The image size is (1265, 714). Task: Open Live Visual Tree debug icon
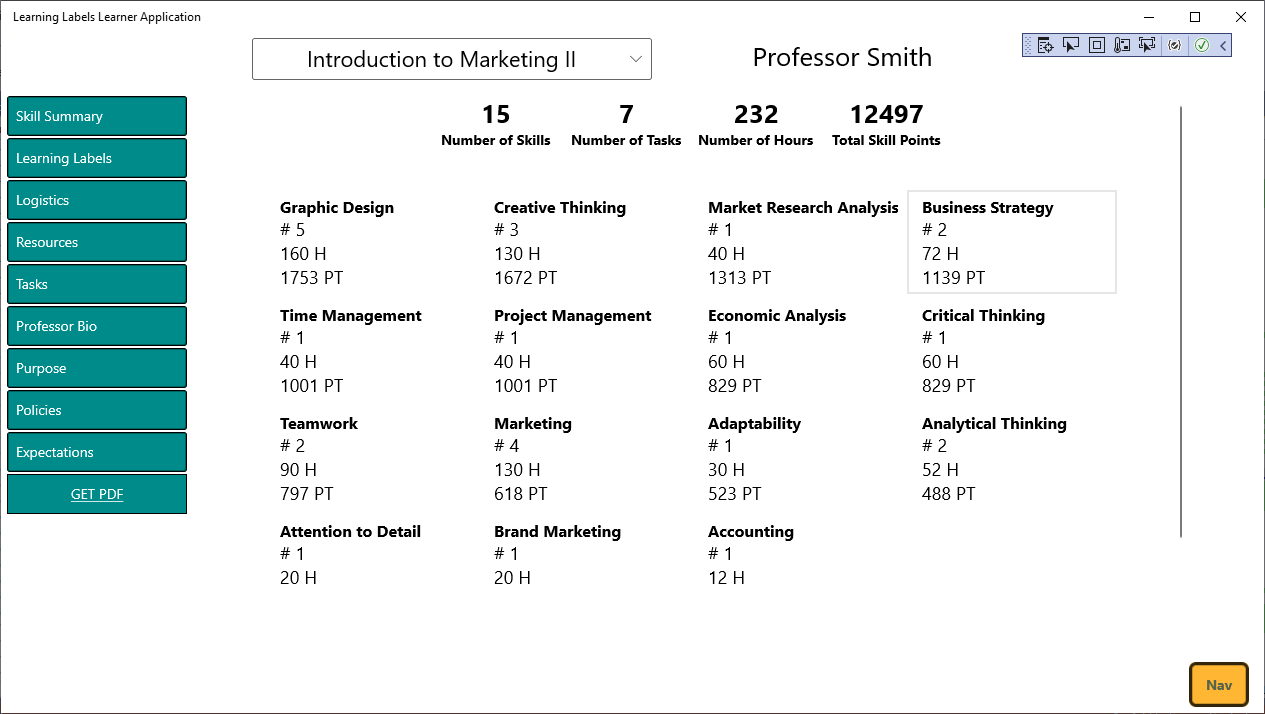coord(1045,45)
